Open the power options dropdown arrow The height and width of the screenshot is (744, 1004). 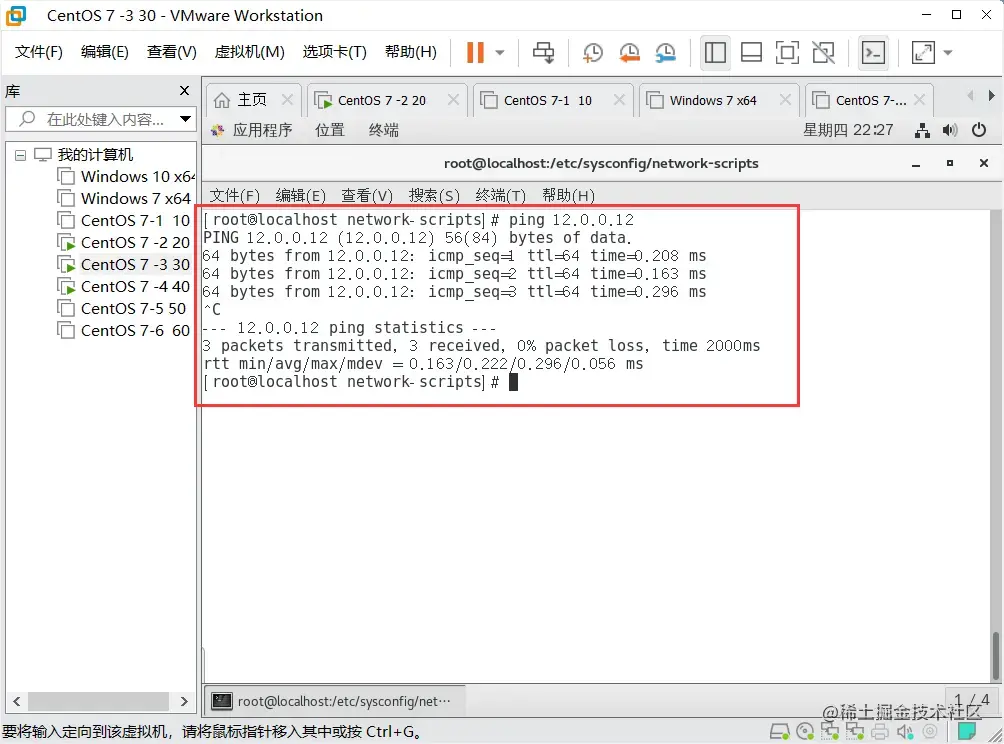click(500, 53)
